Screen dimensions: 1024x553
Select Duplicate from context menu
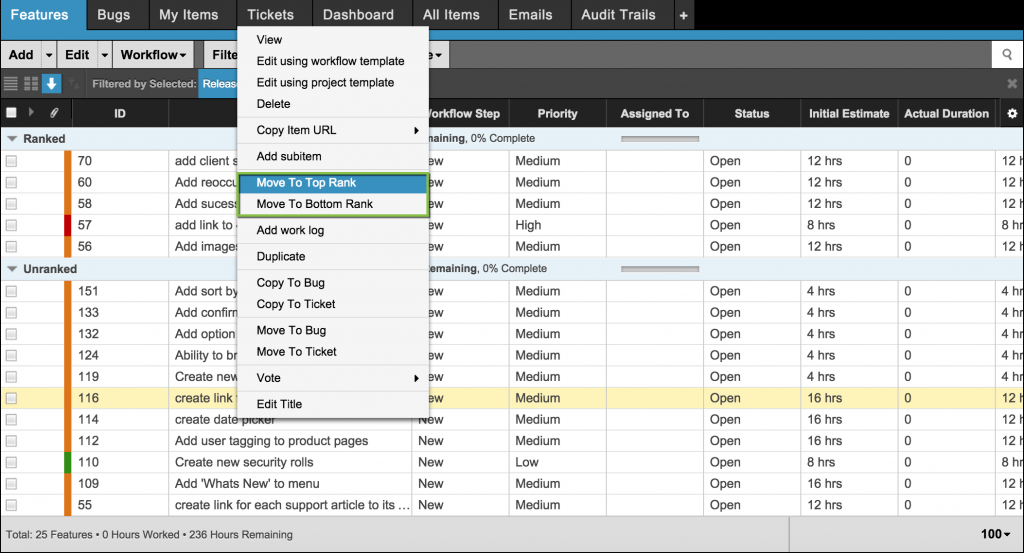332,257
